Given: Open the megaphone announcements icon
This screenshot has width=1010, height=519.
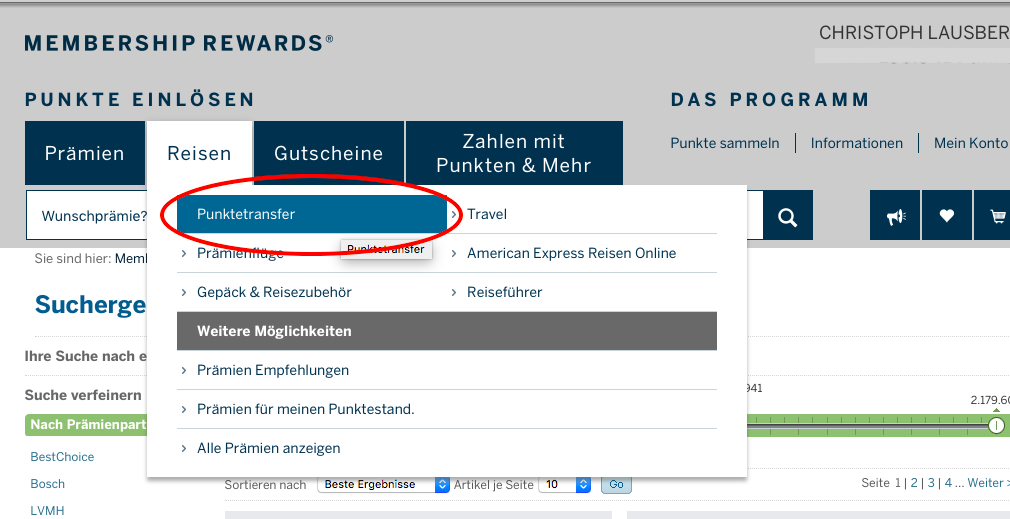Looking at the screenshot, I should [x=895, y=216].
